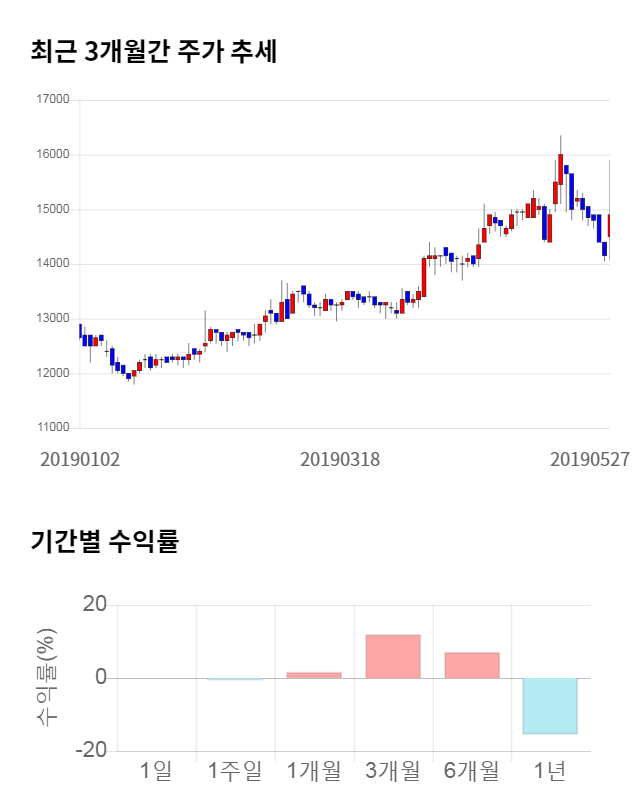Click the 3개월 period label
The height and width of the screenshot is (810, 640).
click(x=392, y=771)
